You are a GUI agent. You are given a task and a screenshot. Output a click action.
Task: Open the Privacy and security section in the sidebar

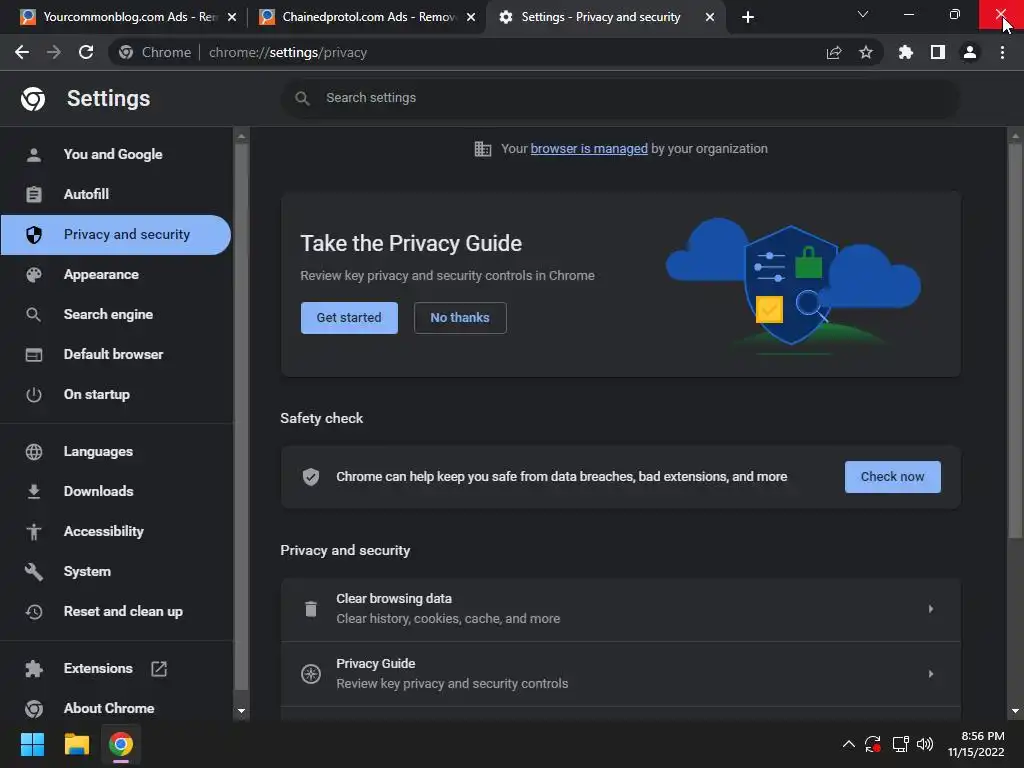point(116,235)
